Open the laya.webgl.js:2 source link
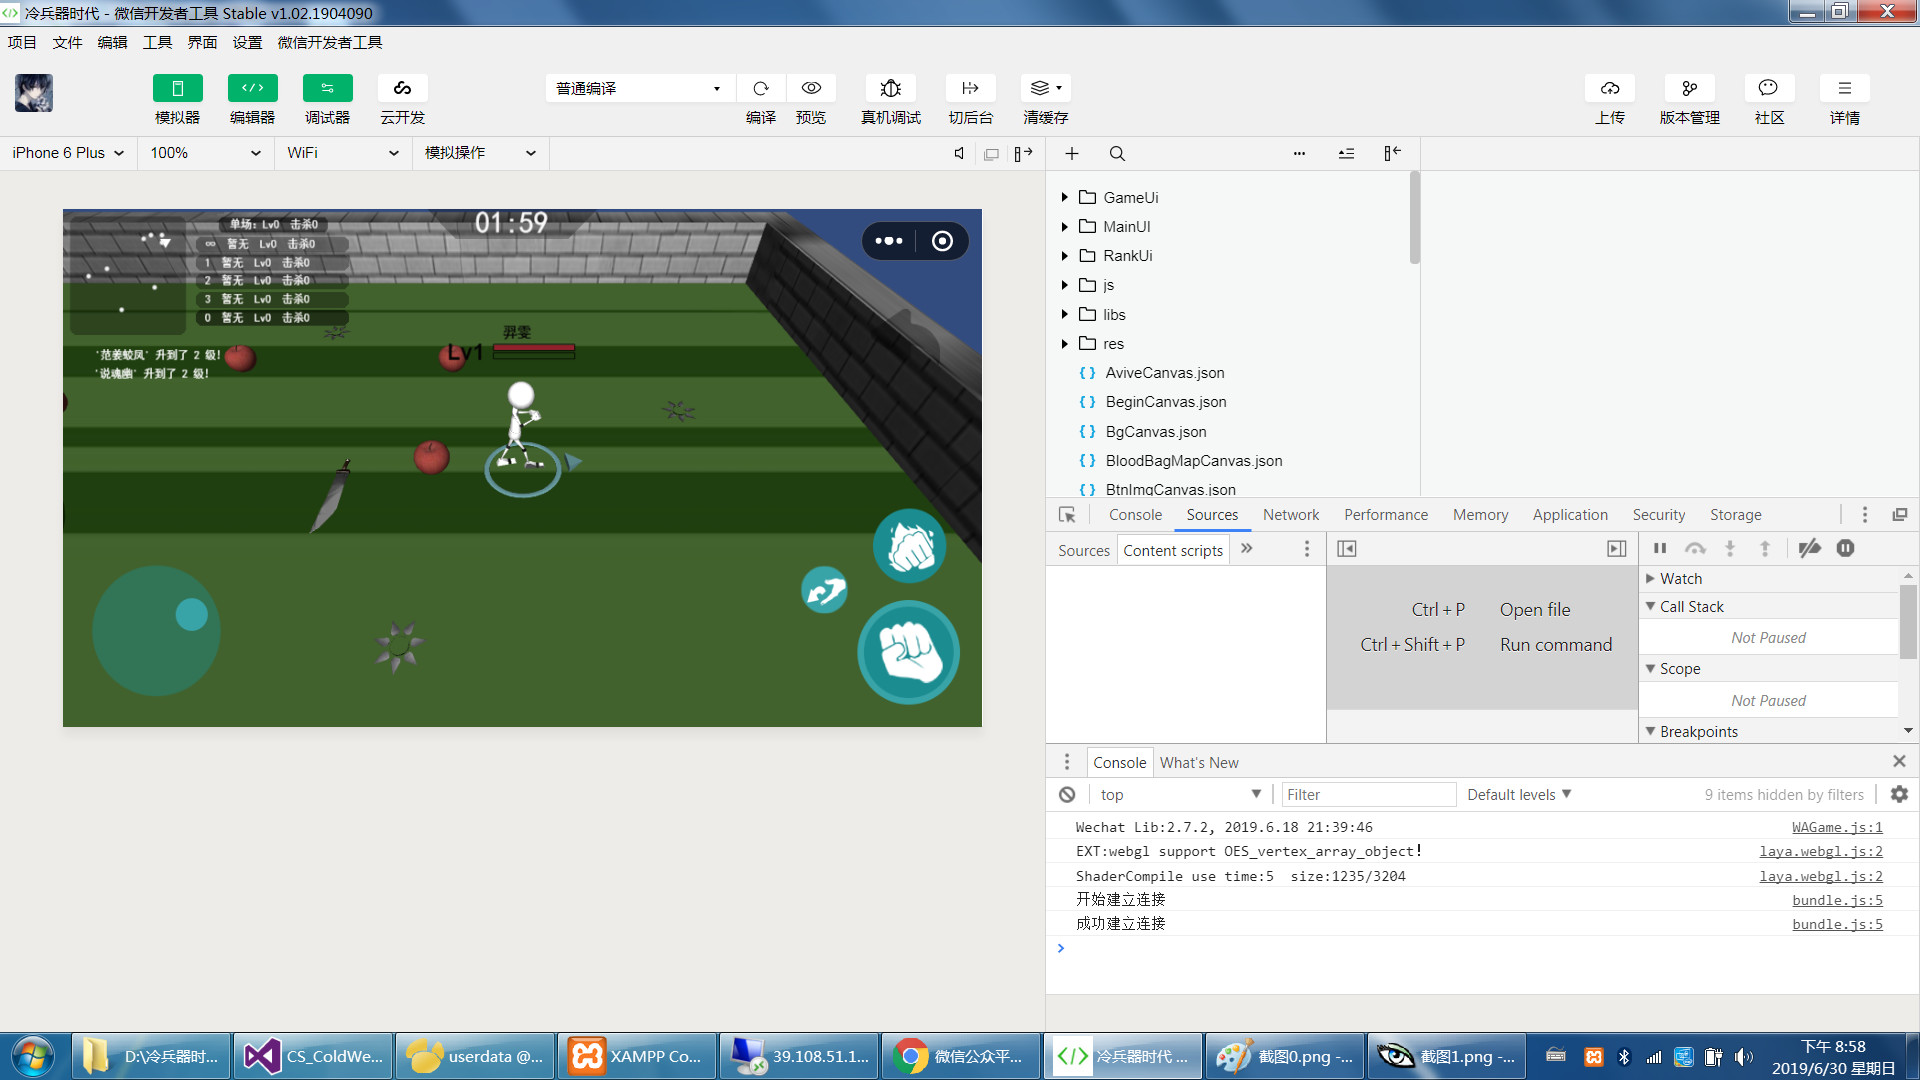Image resolution: width=1920 pixels, height=1080 pixels. coord(1820,851)
